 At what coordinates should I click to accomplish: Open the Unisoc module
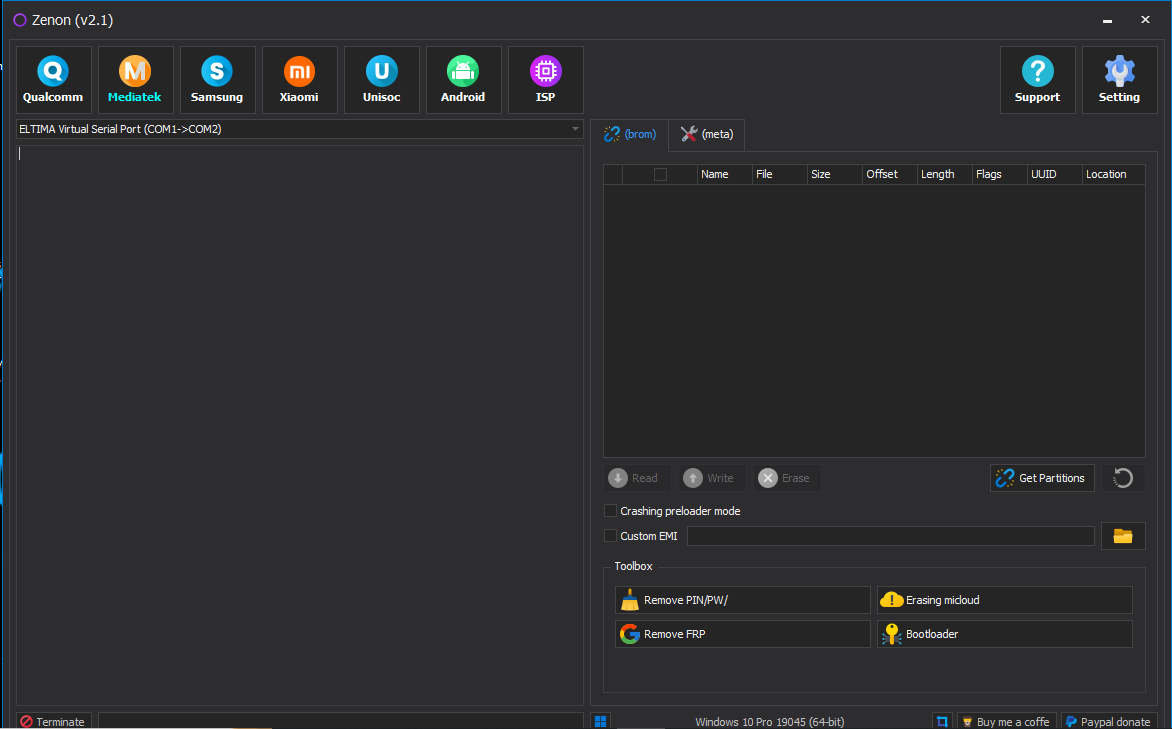[x=381, y=80]
